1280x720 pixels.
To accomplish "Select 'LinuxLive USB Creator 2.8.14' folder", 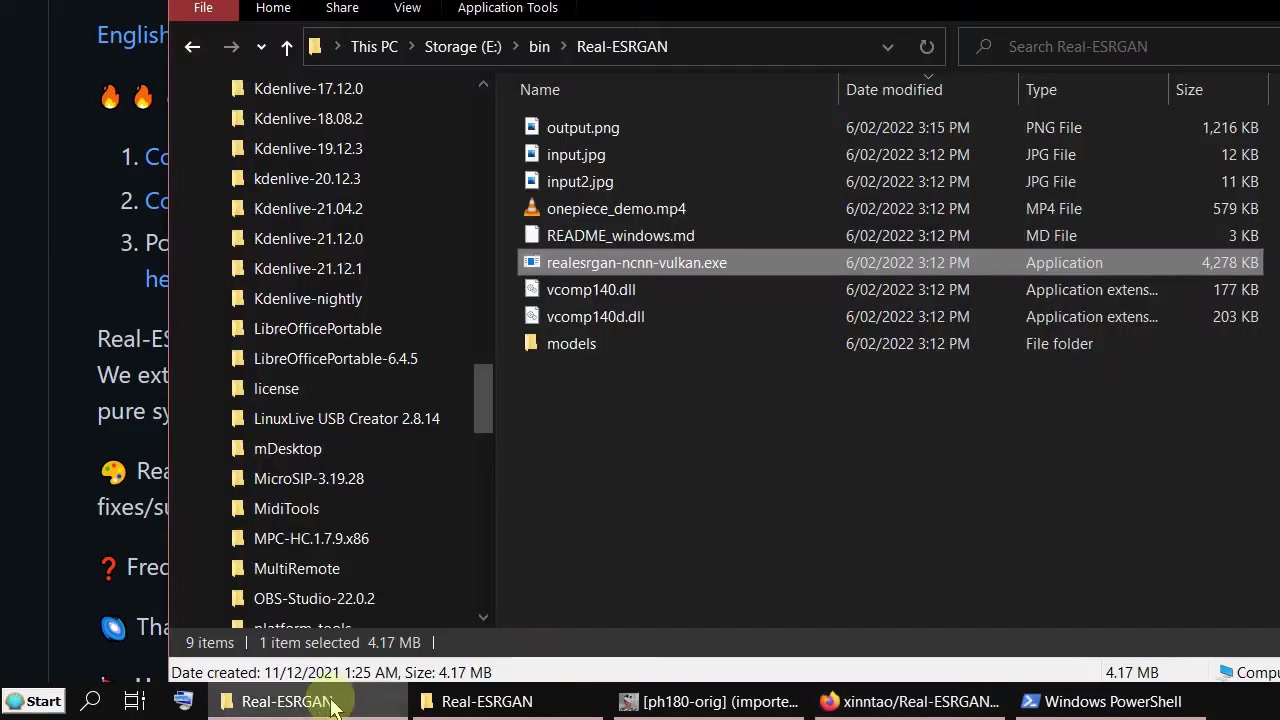I will (x=346, y=419).
